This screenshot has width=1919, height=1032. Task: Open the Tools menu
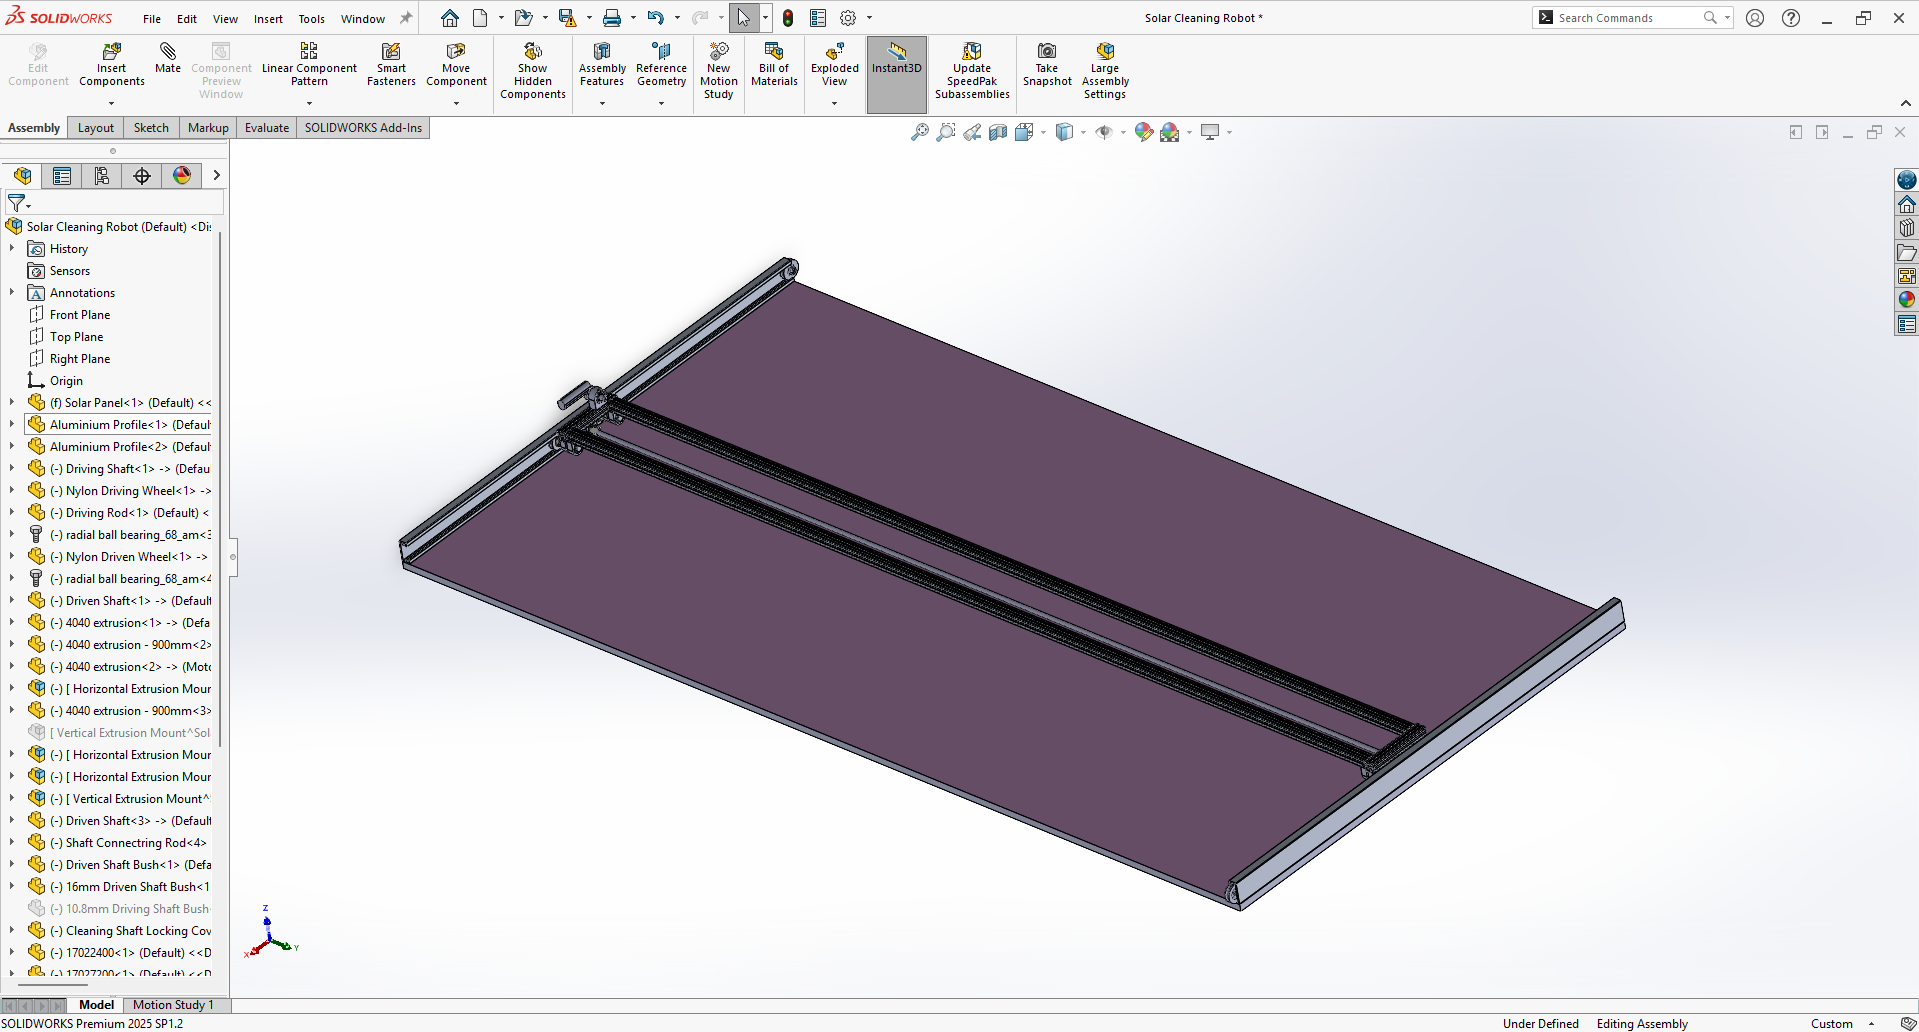(311, 19)
